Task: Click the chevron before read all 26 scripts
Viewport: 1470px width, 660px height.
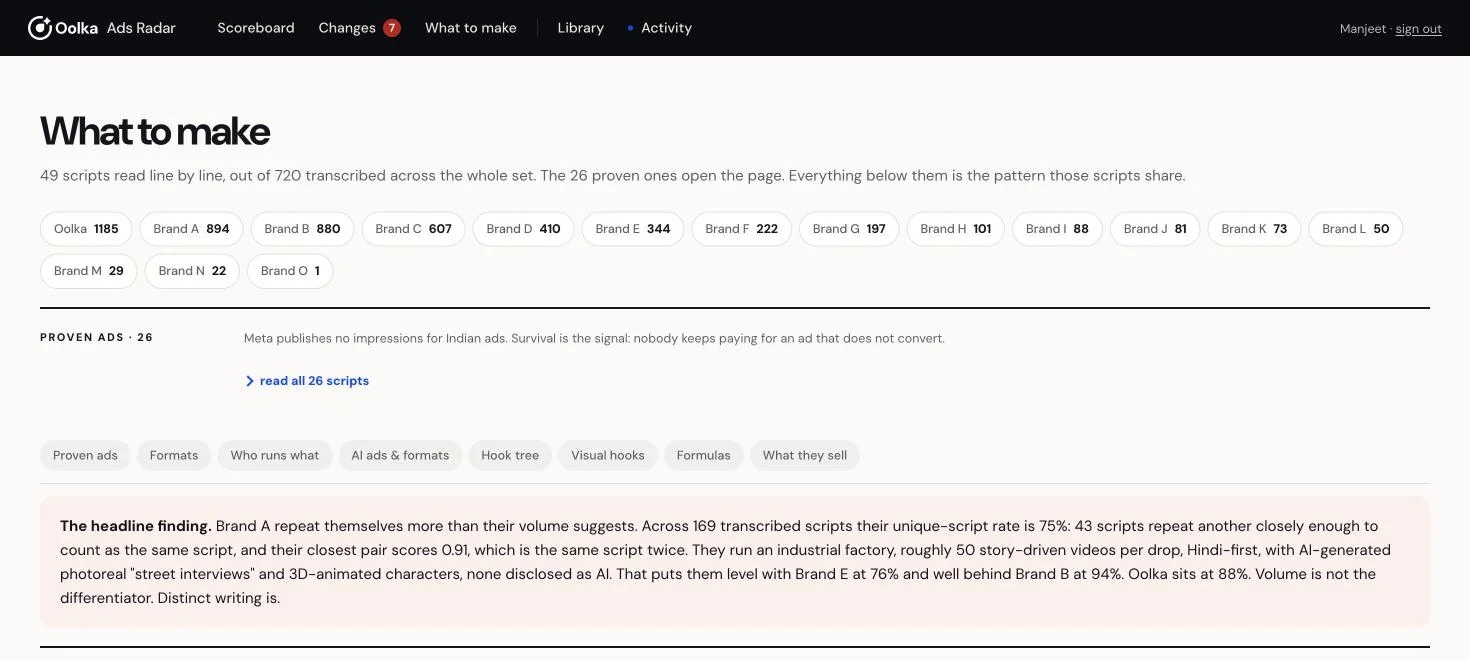Action: coord(250,381)
